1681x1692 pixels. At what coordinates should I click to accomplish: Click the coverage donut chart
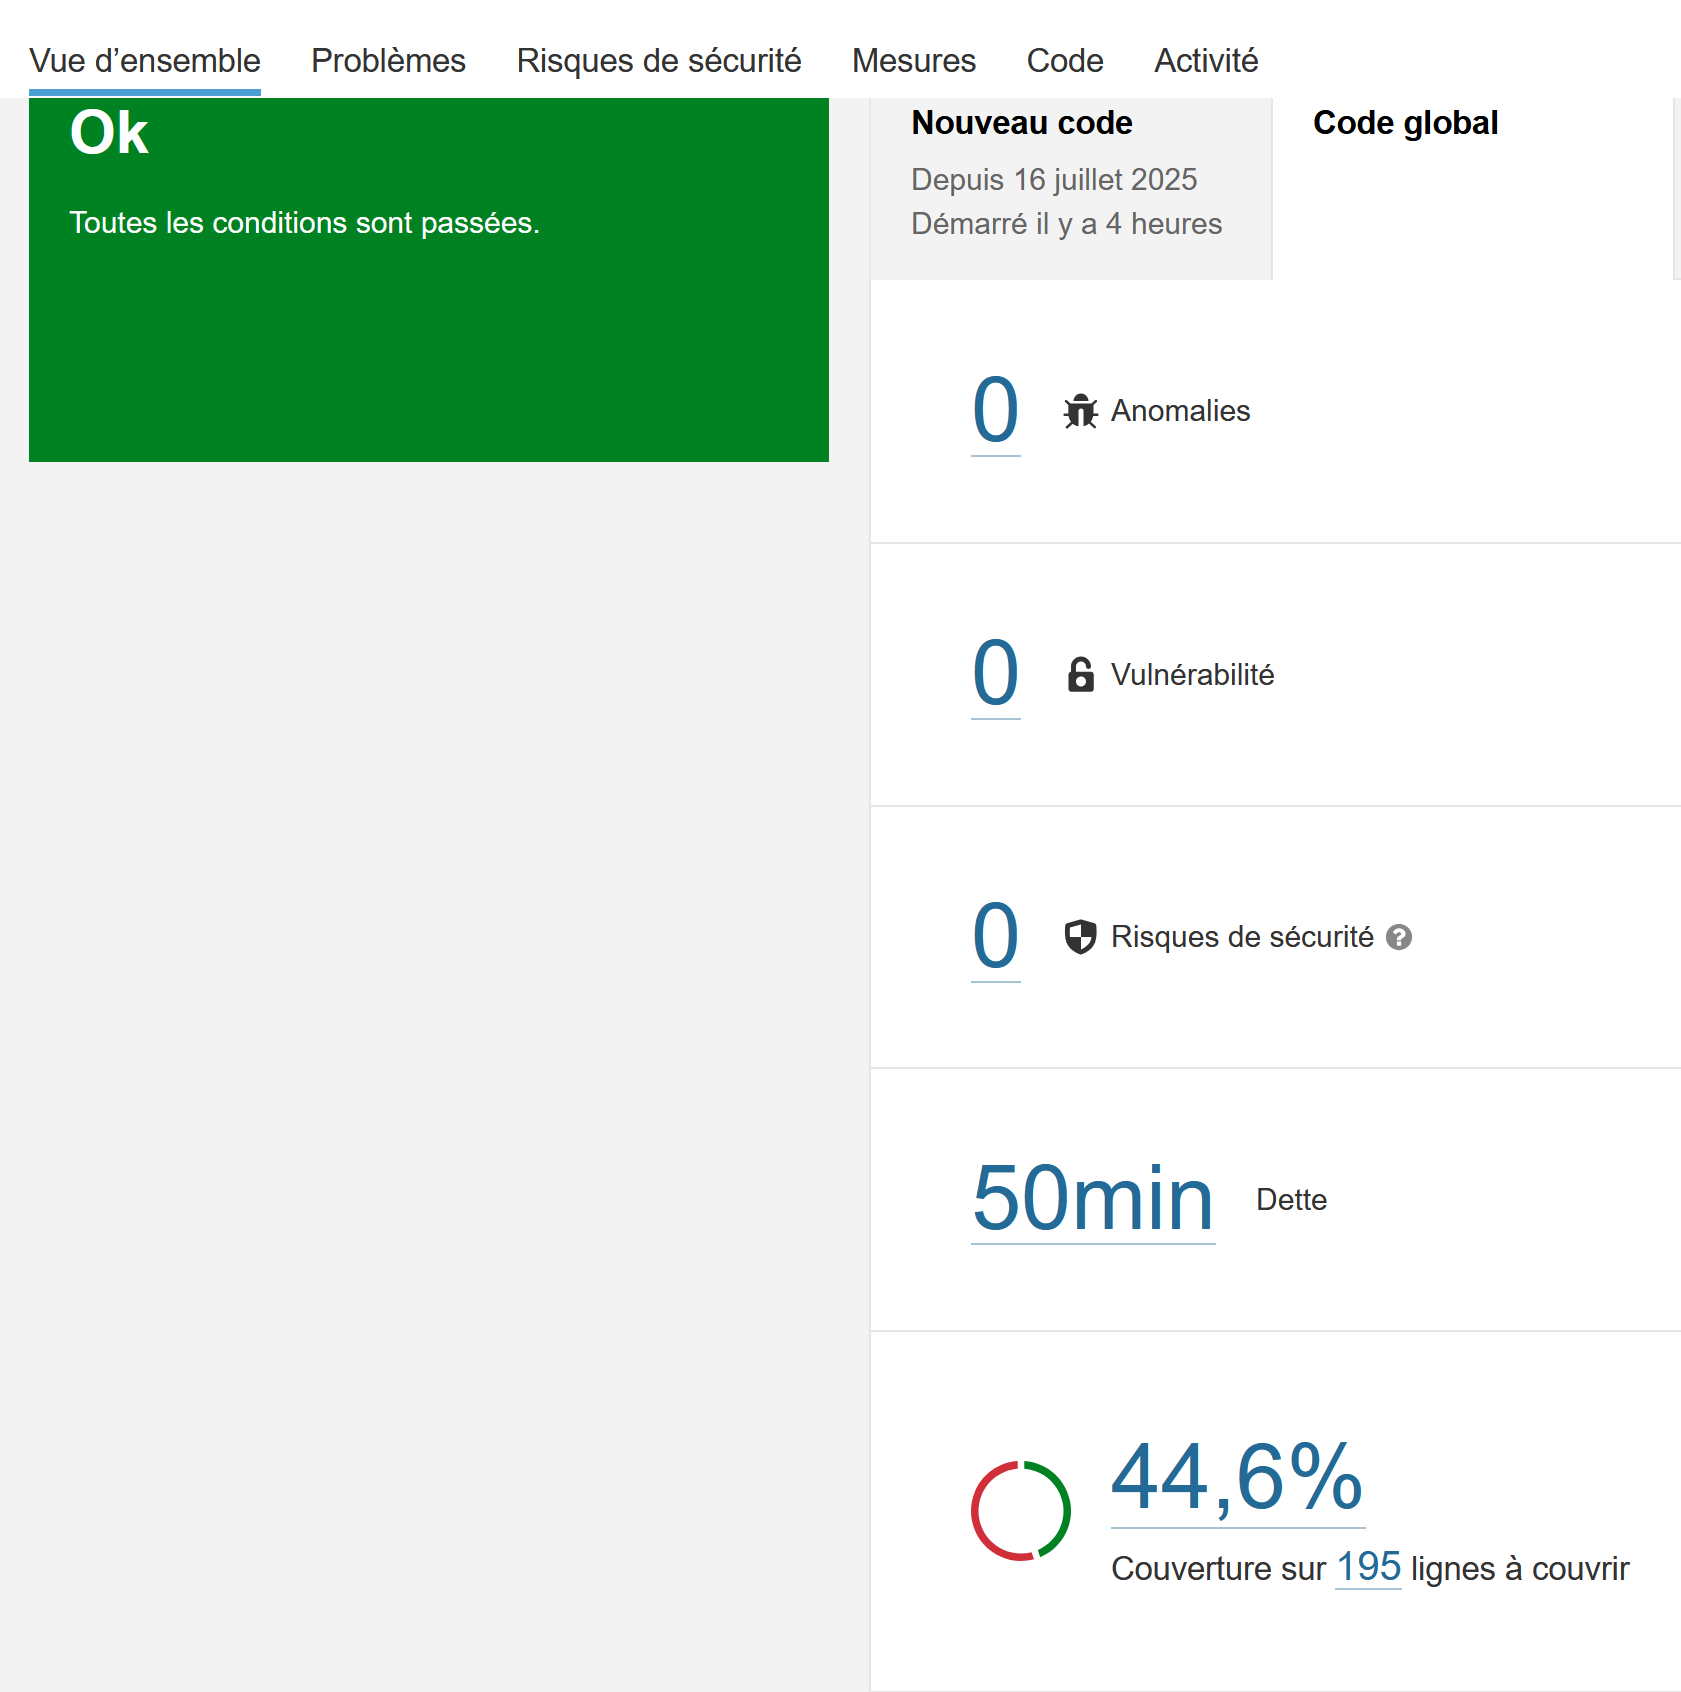click(x=1021, y=1510)
